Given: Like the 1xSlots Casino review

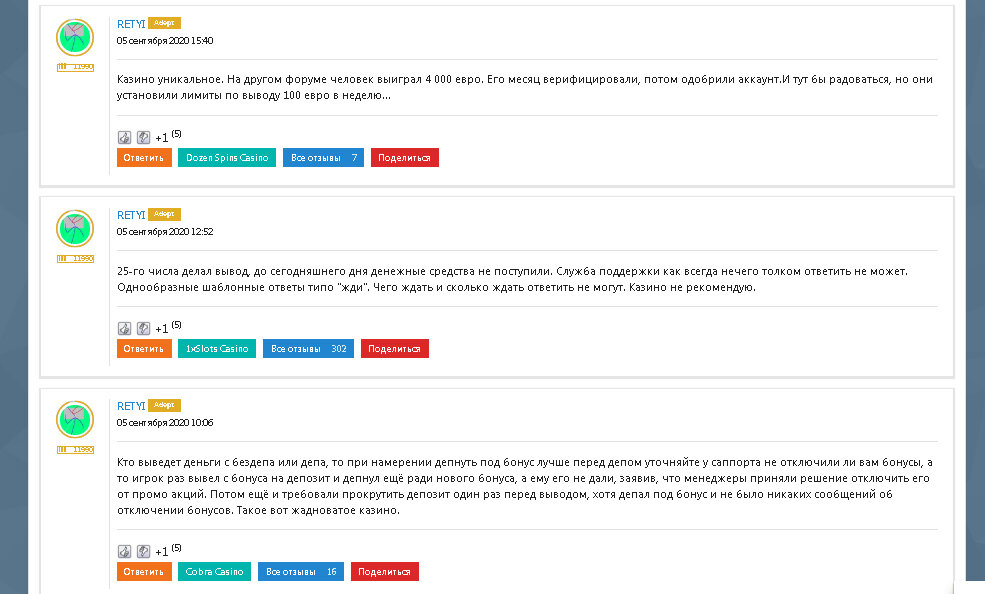Looking at the screenshot, I should 125,329.
